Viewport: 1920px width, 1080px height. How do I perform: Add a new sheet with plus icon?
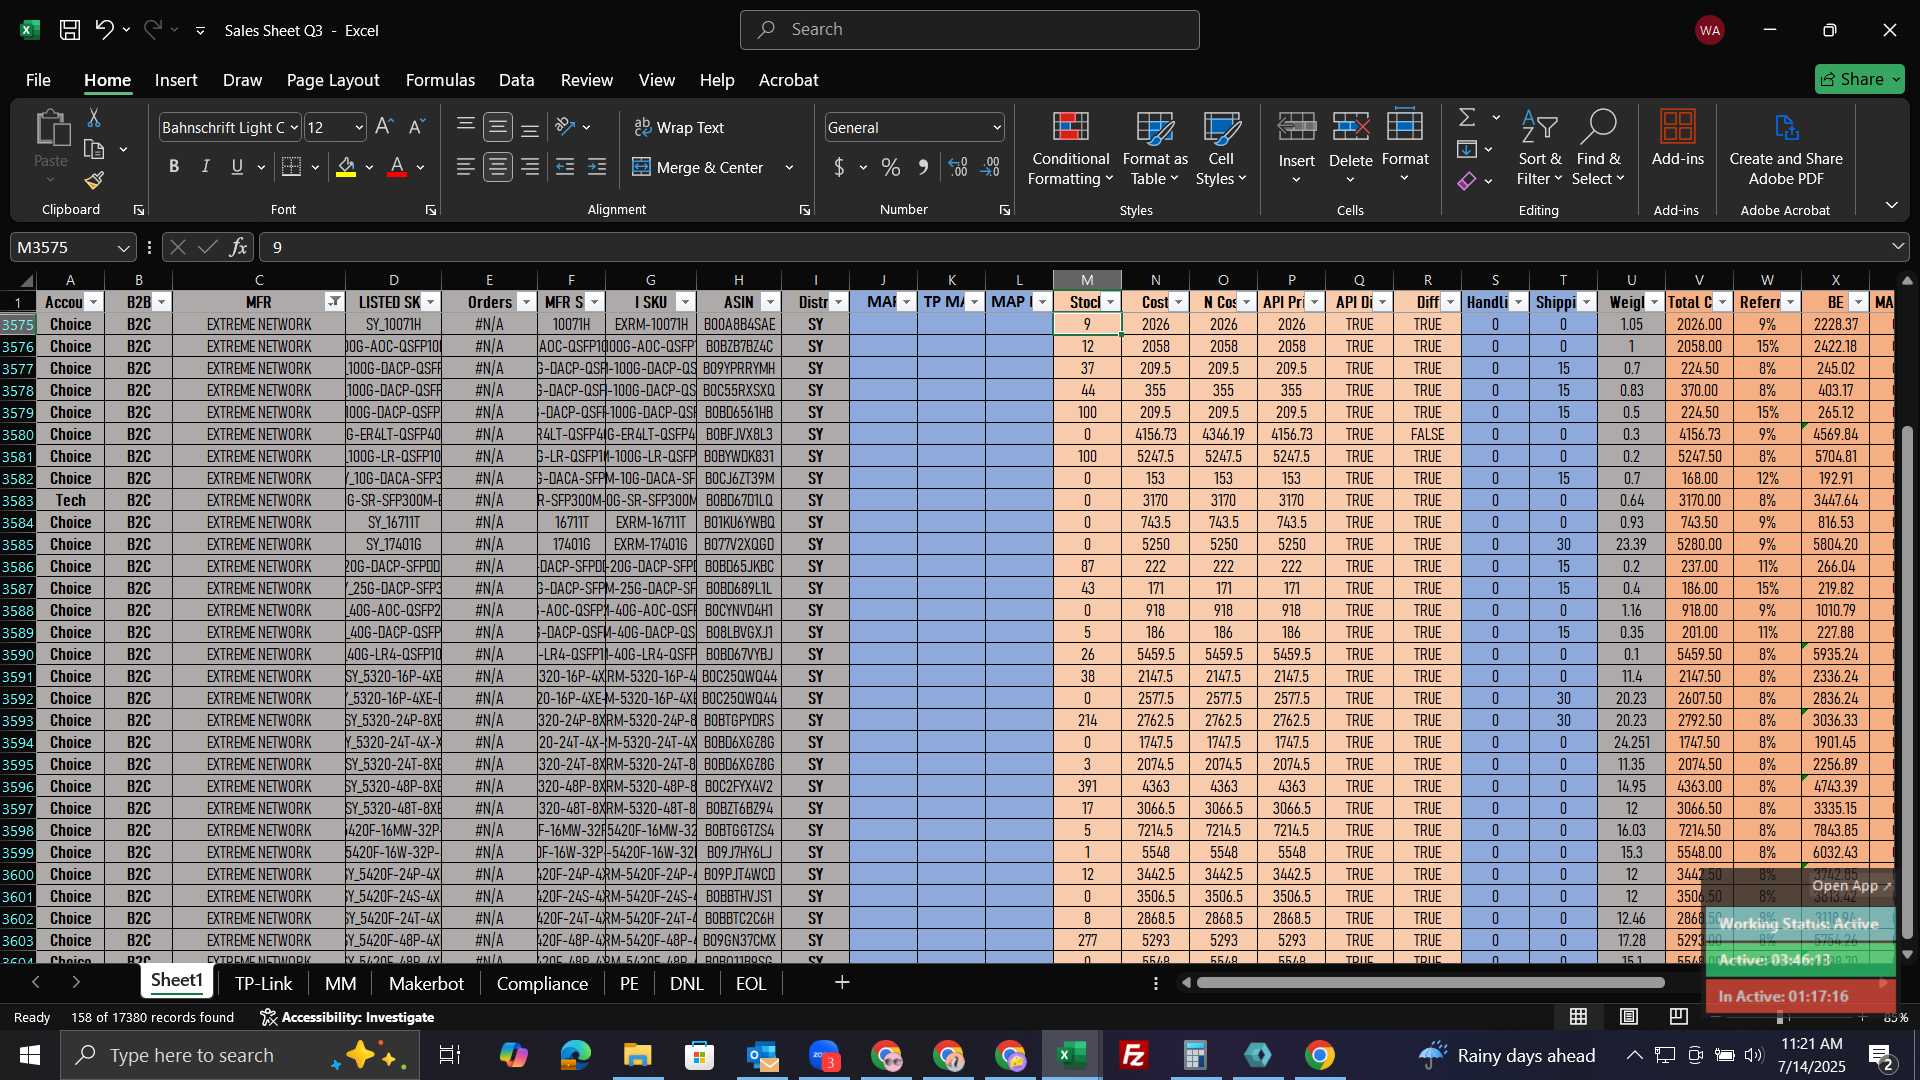(x=842, y=983)
